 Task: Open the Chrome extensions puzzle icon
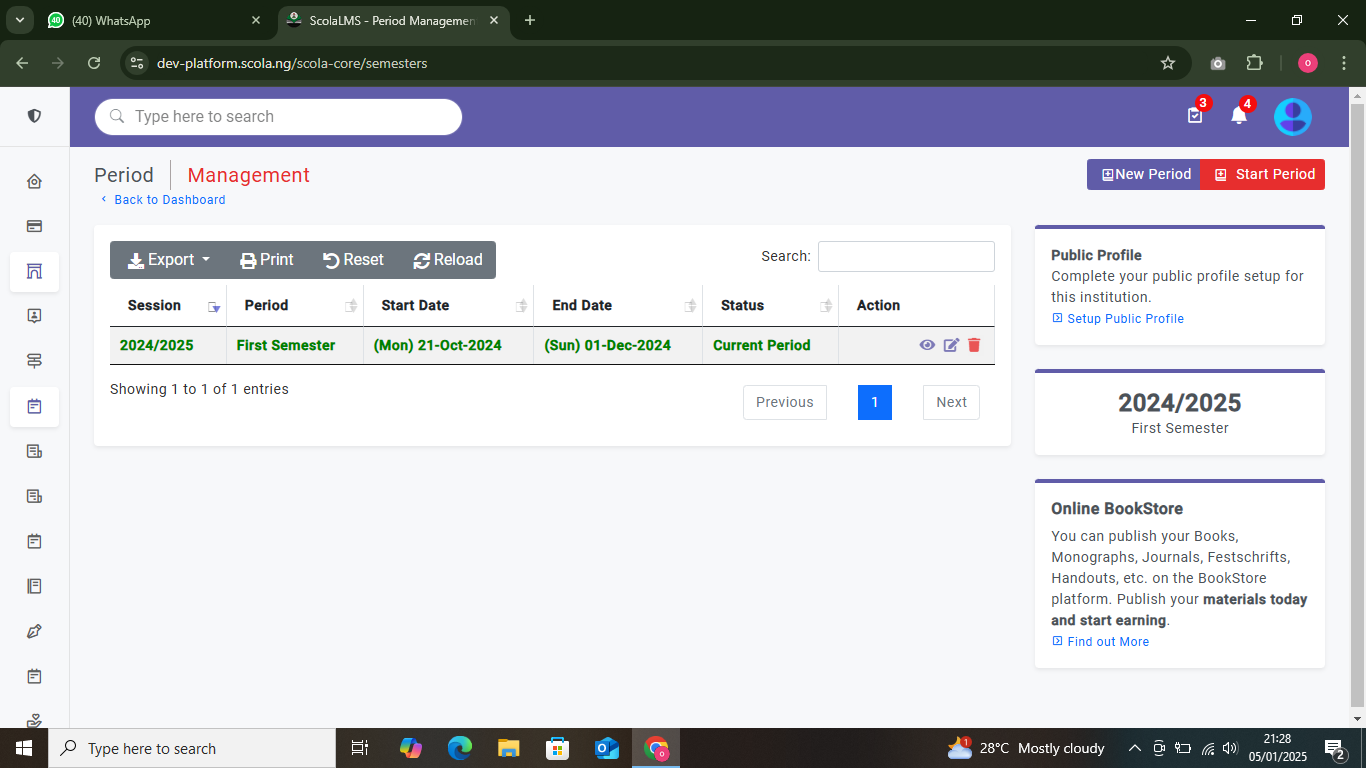click(x=1254, y=63)
